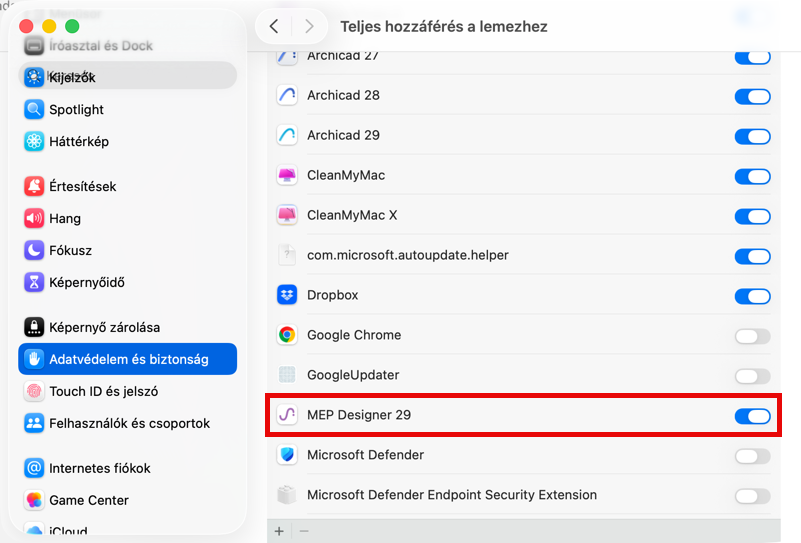The width and height of the screenshot is (801, 543).
Task: Click the Google Chrome app icon
Action: (x=287, y=335)
